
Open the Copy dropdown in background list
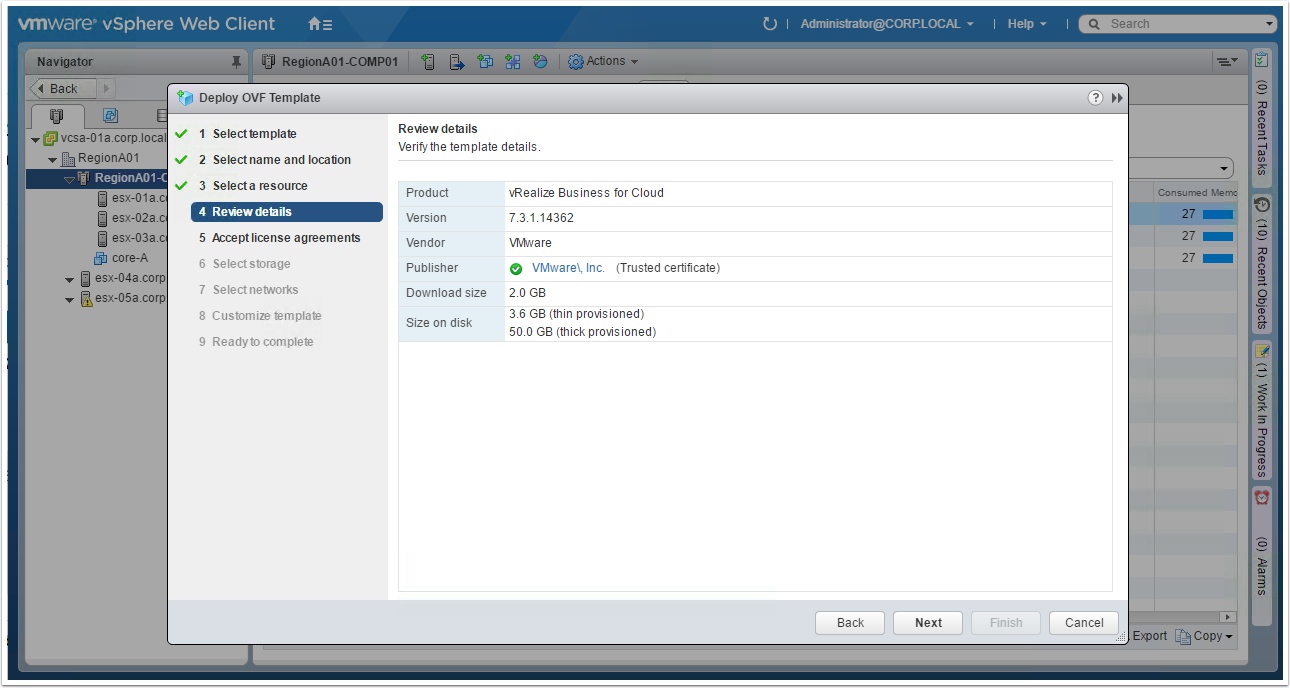[1204, 636]
